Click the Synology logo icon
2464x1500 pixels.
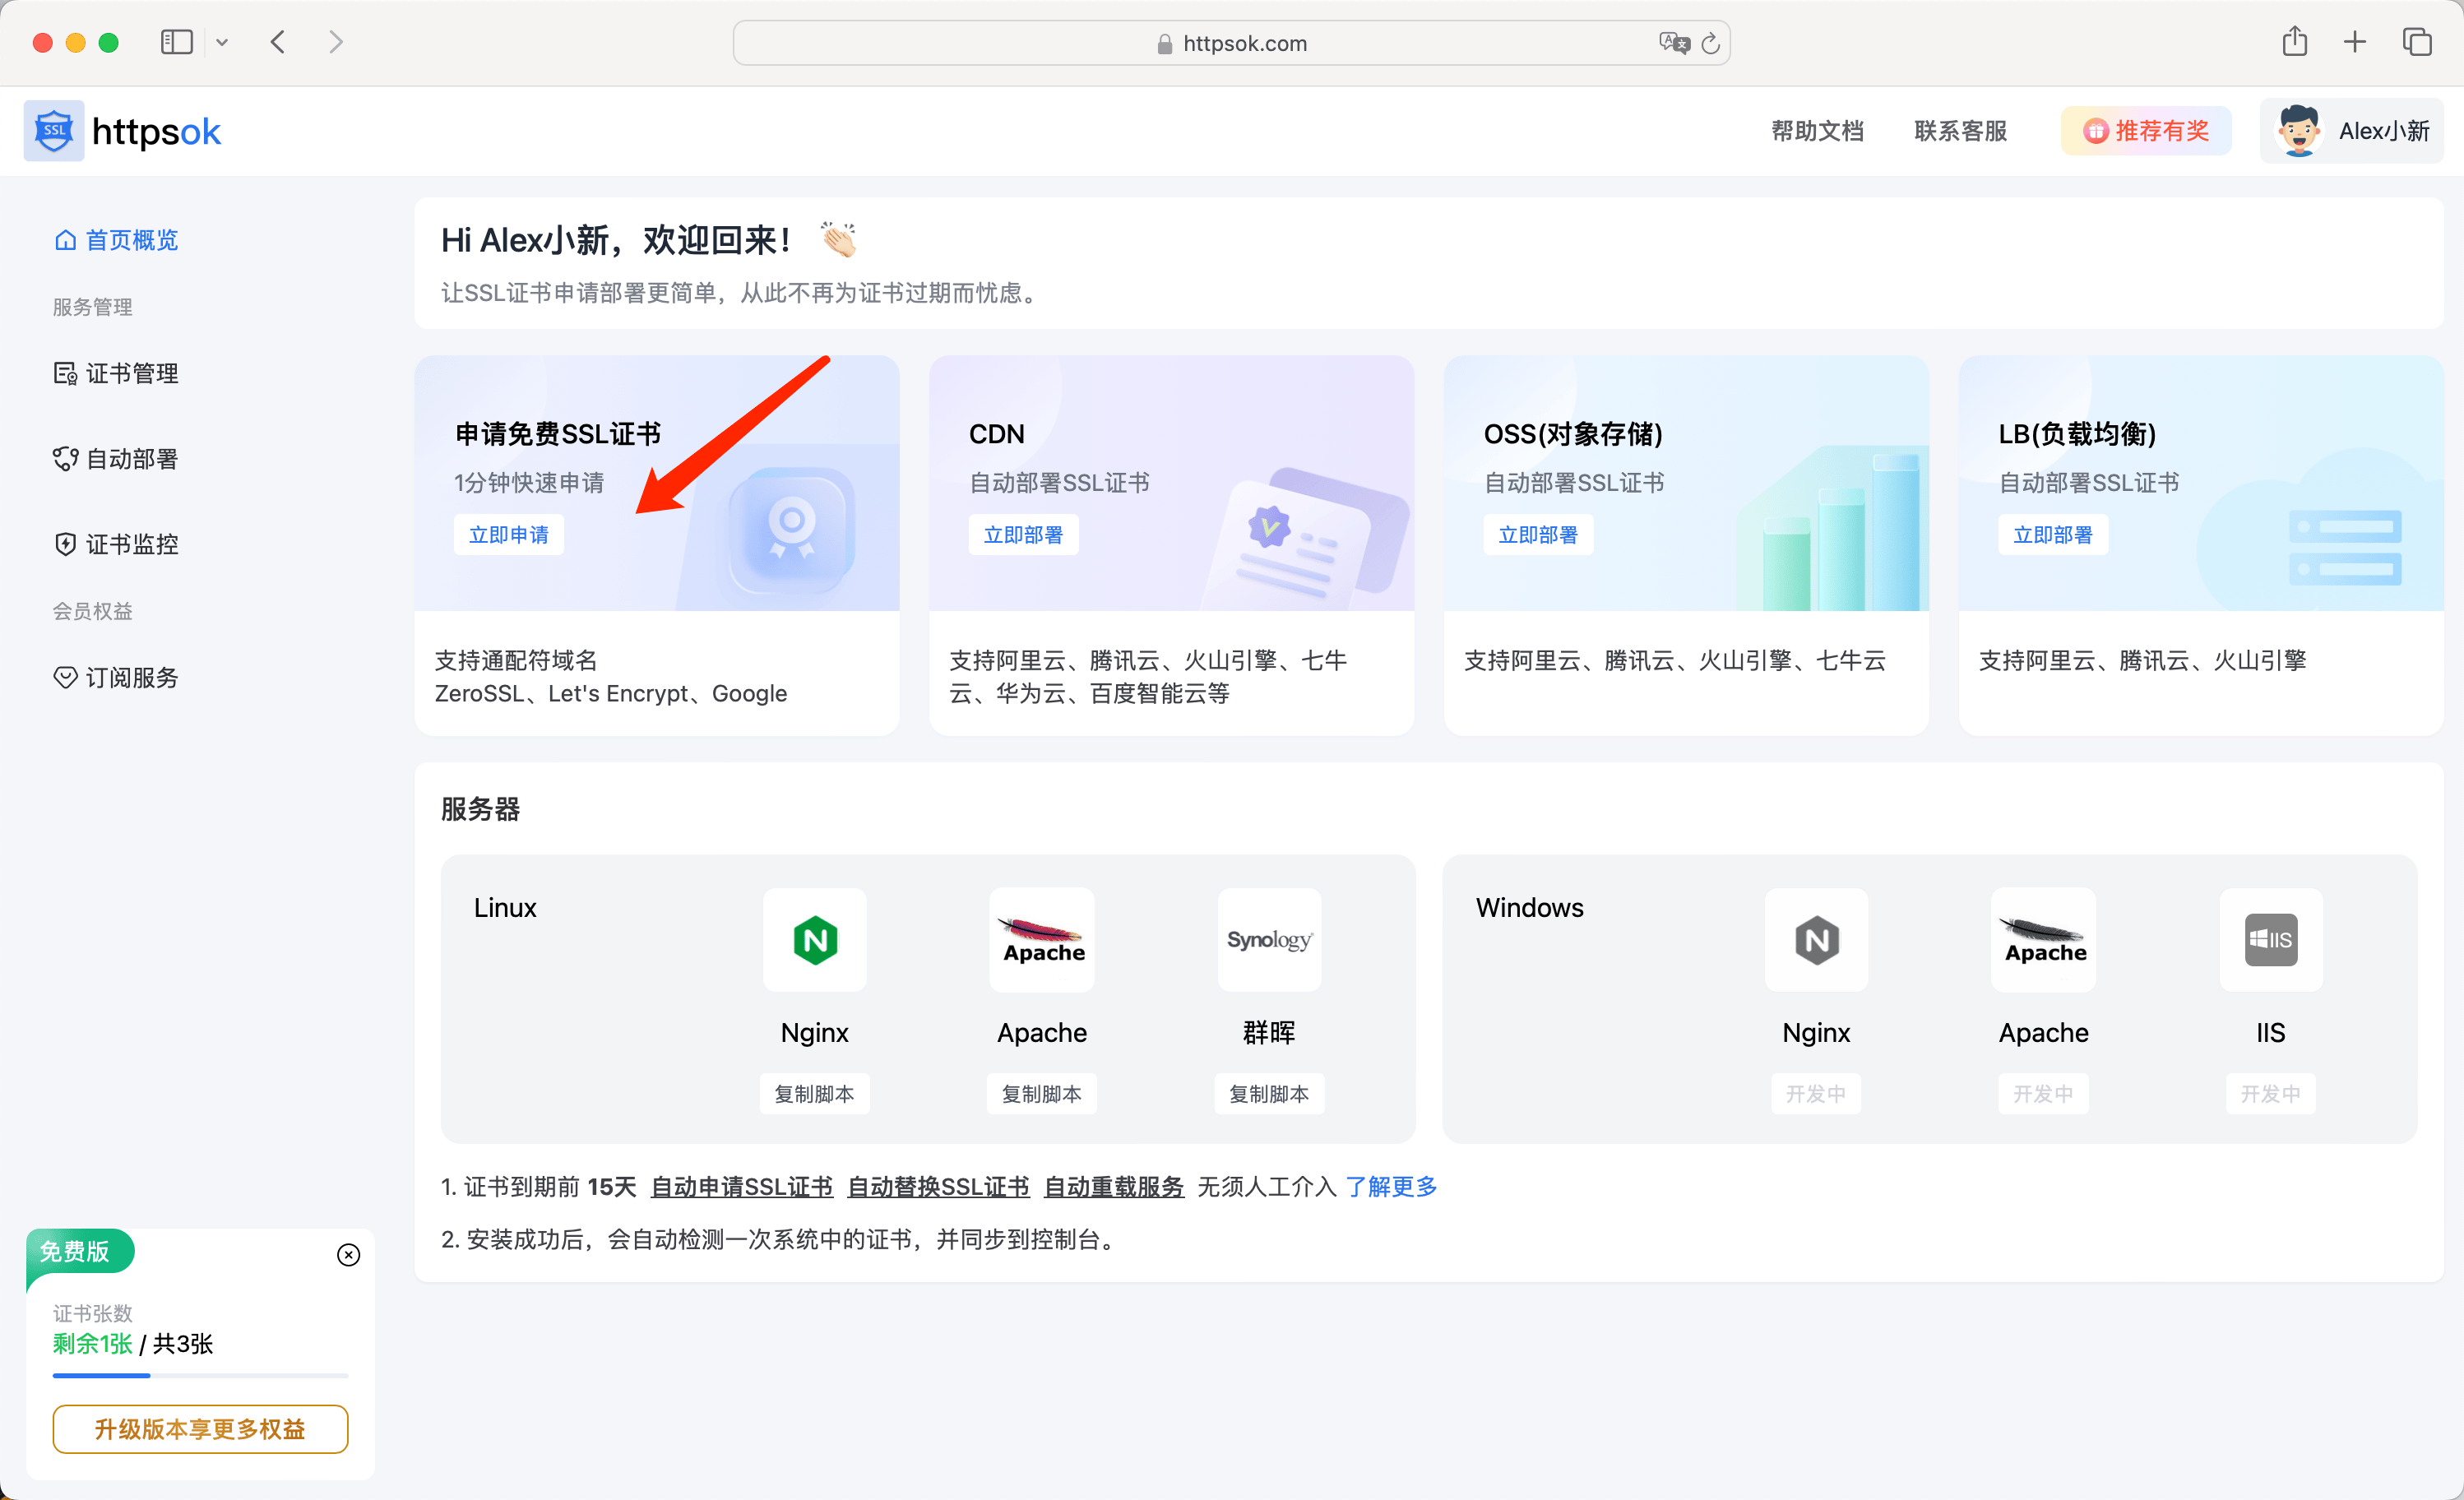[x=1268, y=939]
